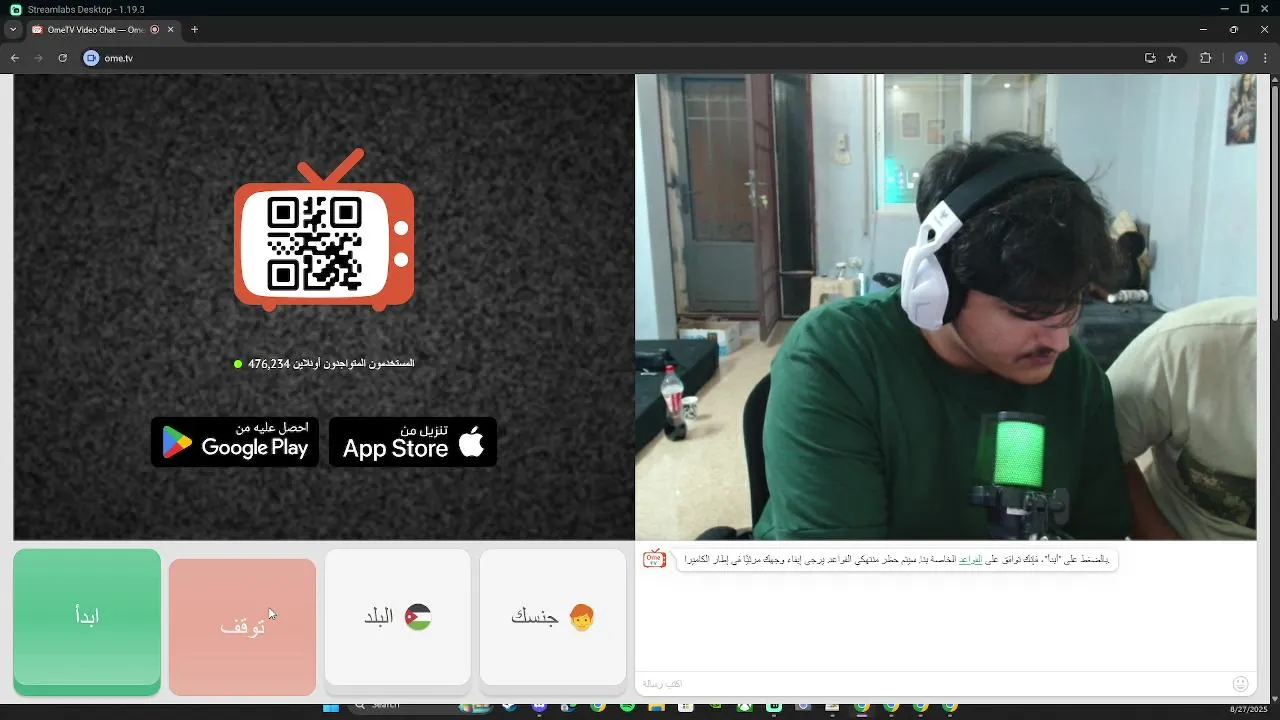Open Chrome's three-dot menu
This screenshot has width=1280, height=720.
pos(1265,58)
